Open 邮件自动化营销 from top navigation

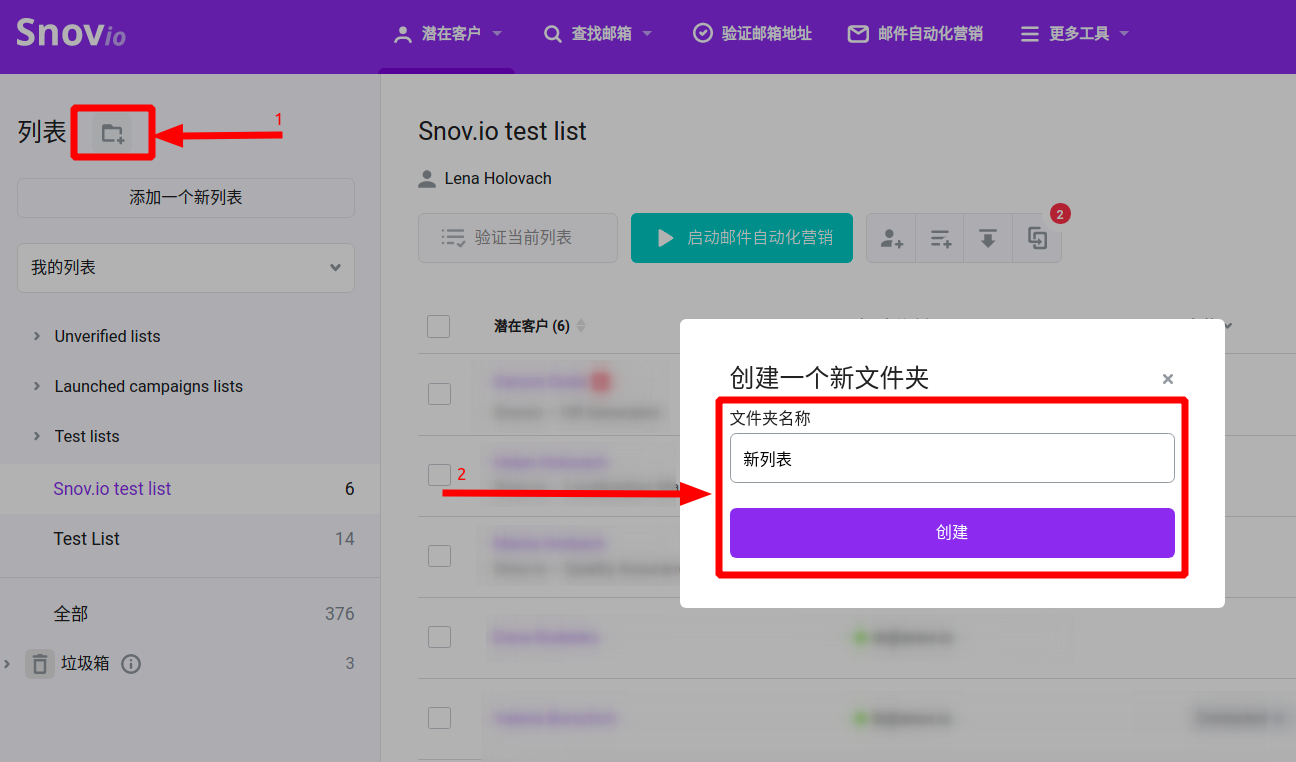(915, 34)
